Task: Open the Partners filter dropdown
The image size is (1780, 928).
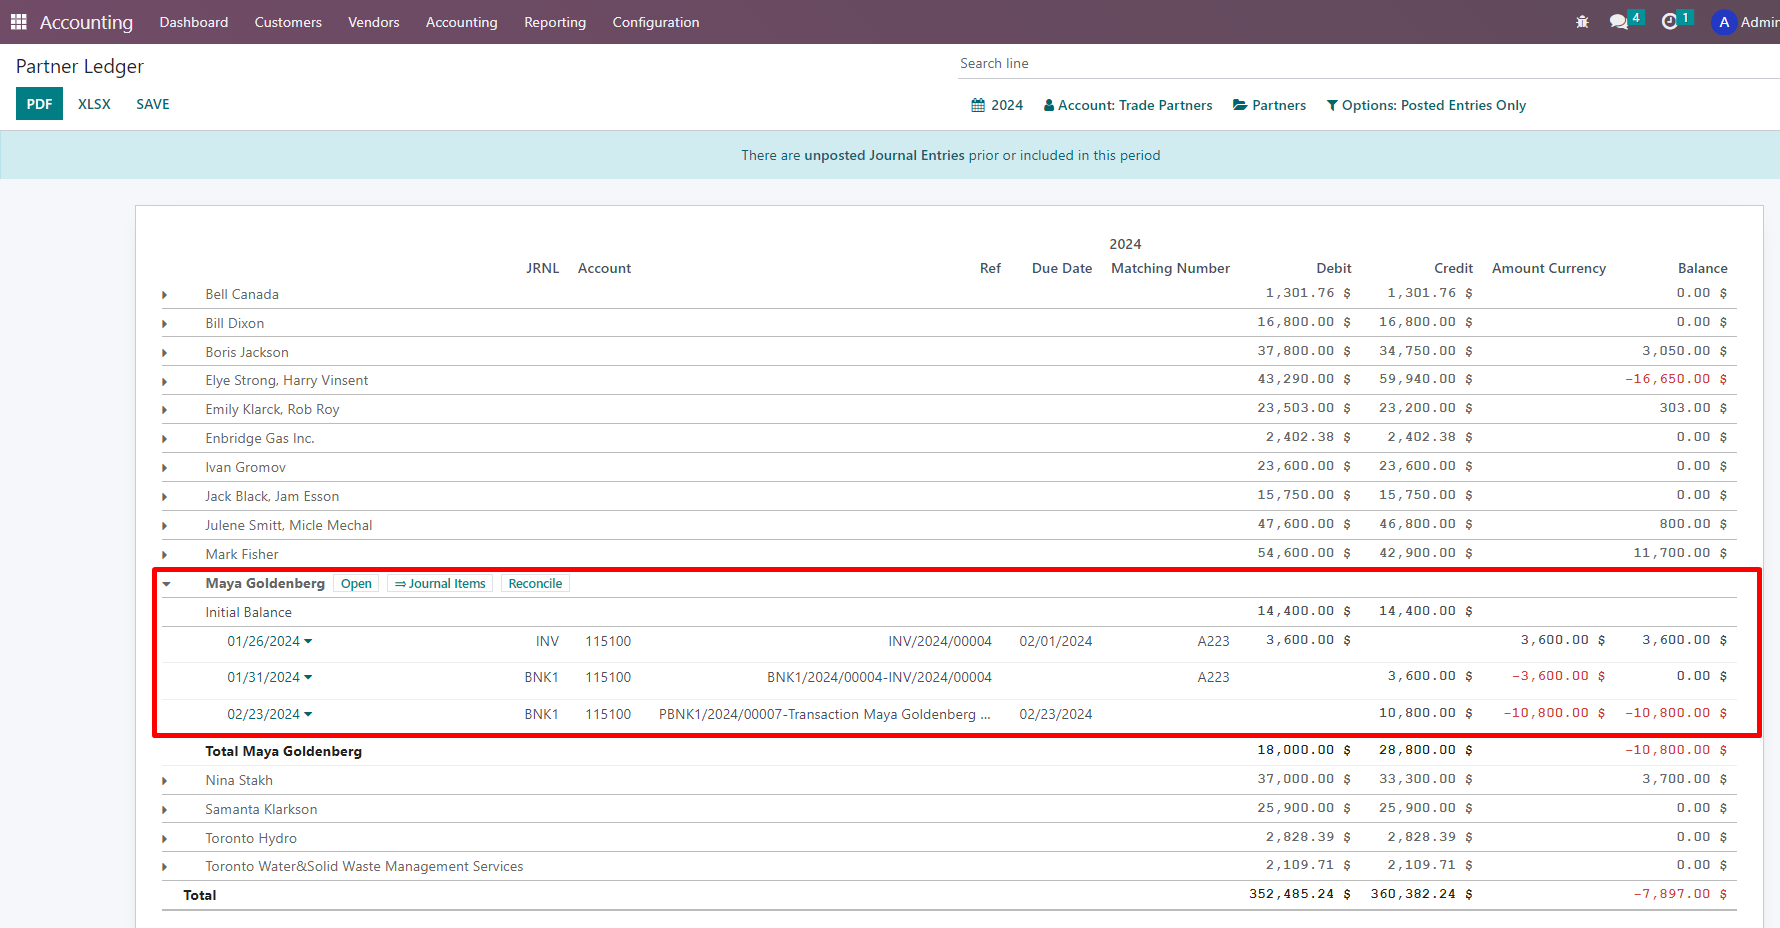Action: click(1269, 105)
